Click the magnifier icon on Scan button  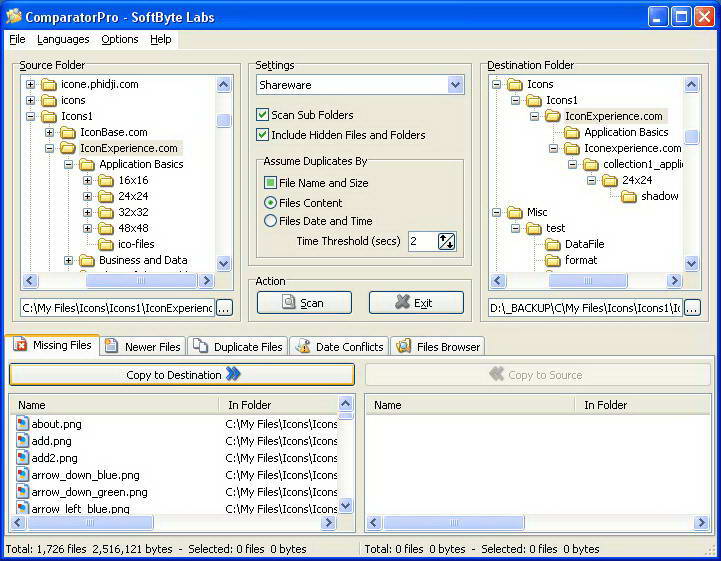pyautogui.click(x=289, y=302)
